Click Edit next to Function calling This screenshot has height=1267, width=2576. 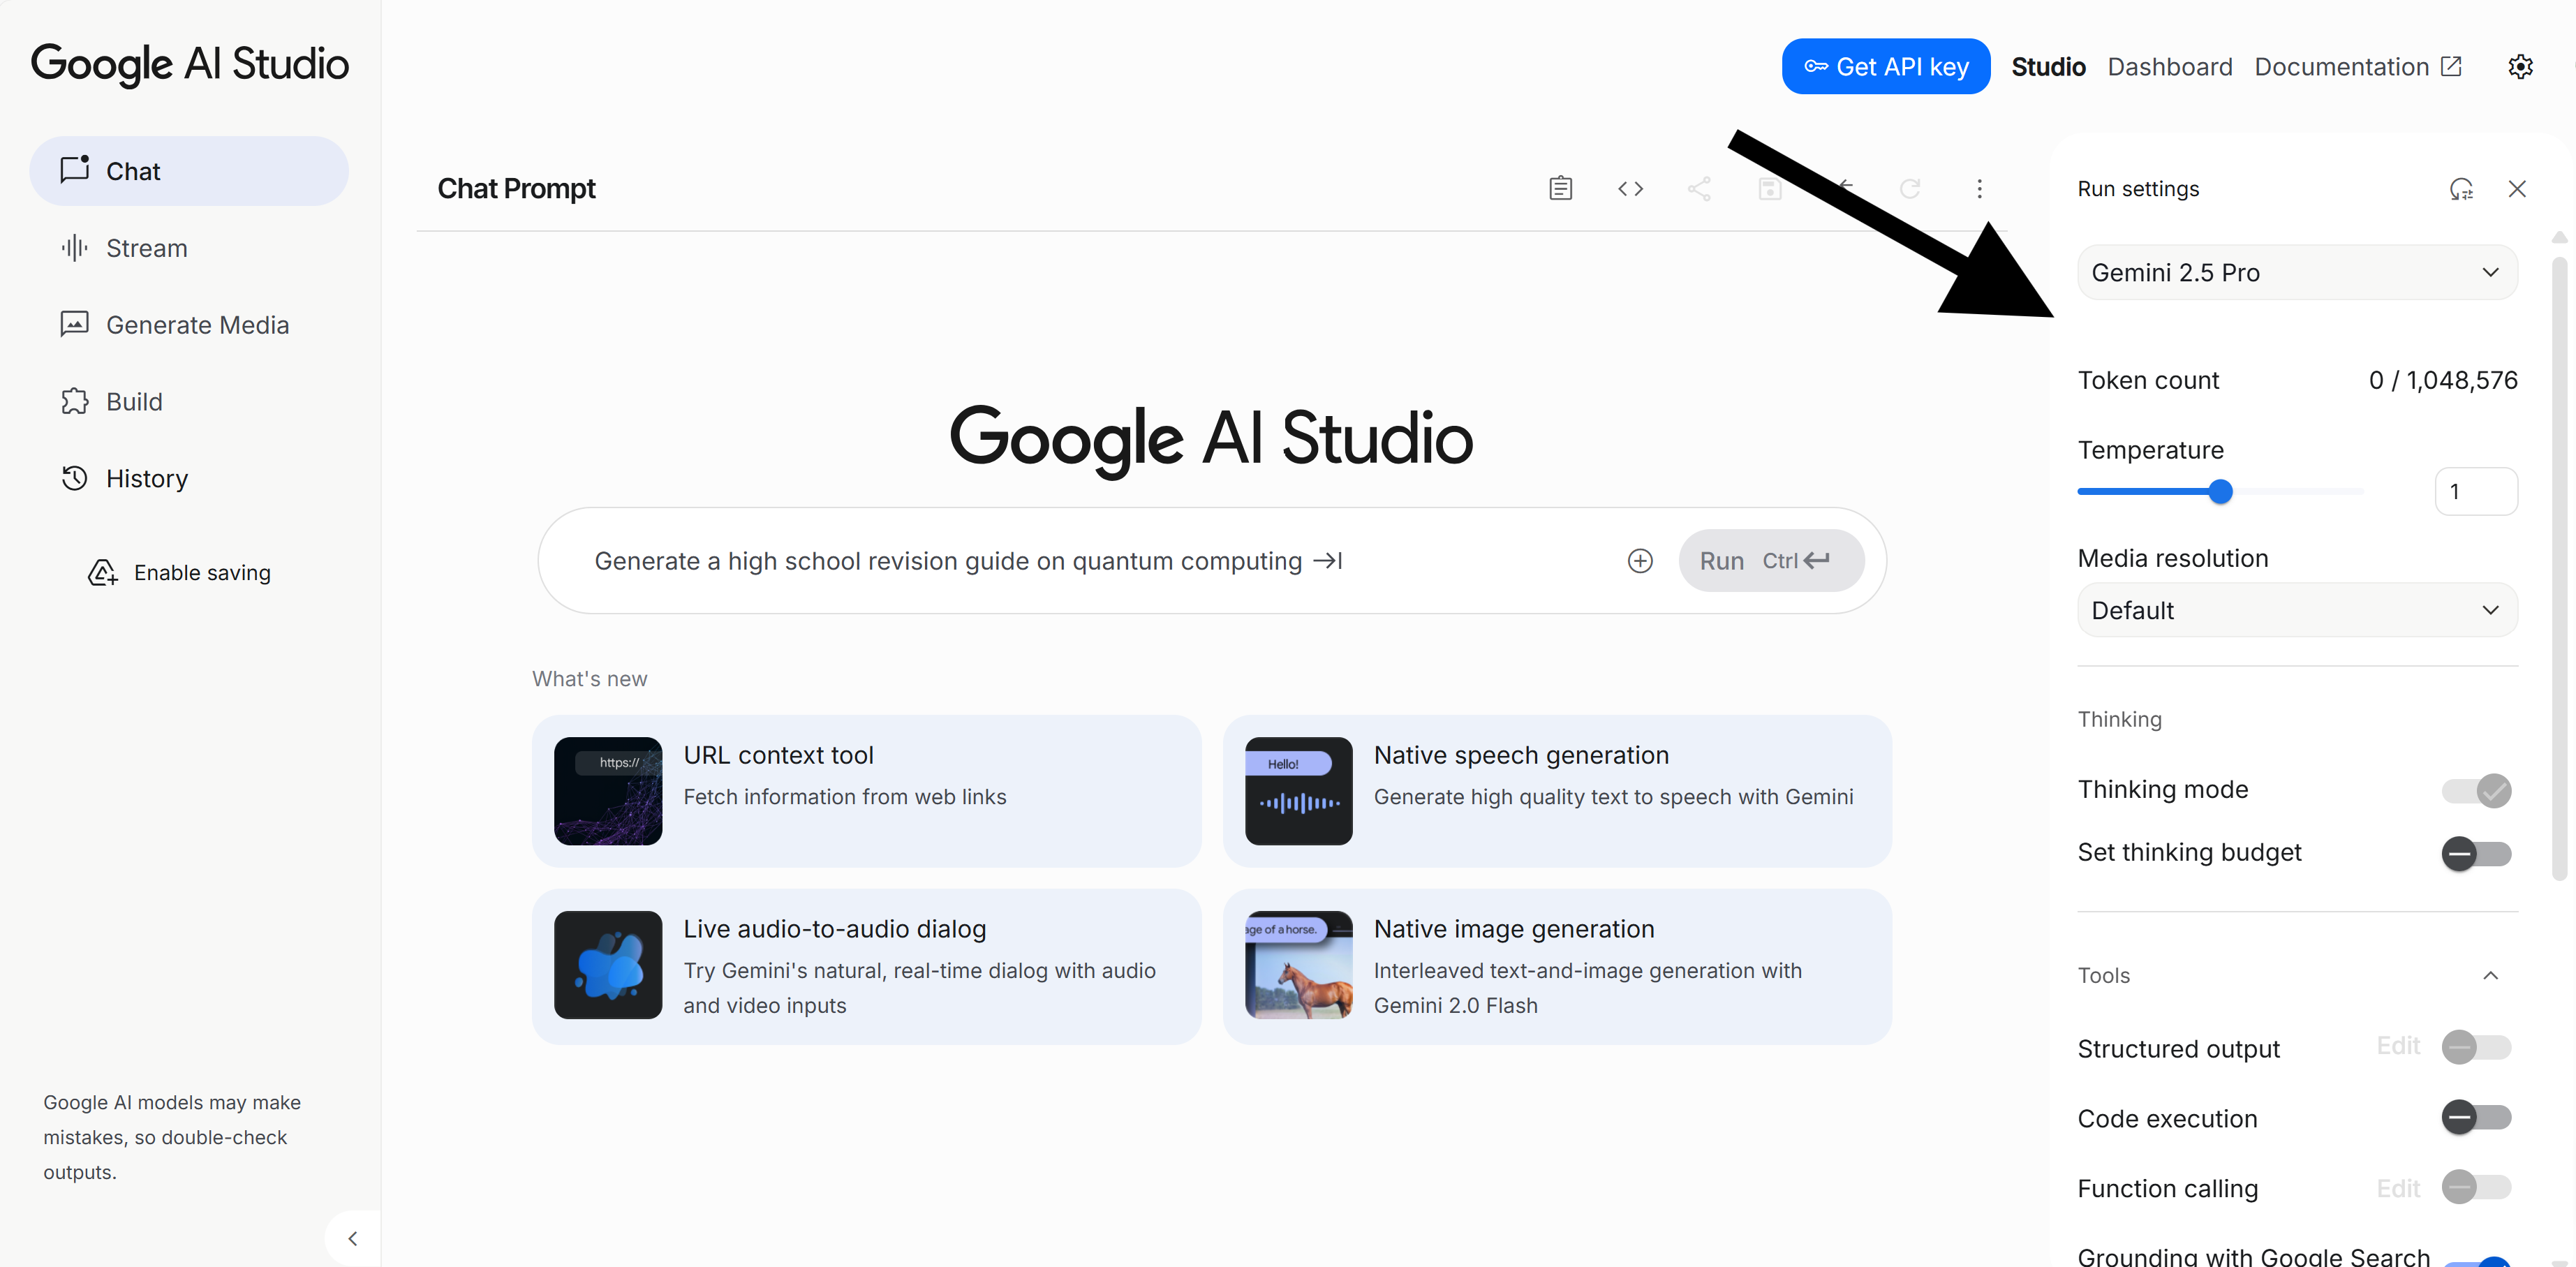click(x=2397, y=1188)
